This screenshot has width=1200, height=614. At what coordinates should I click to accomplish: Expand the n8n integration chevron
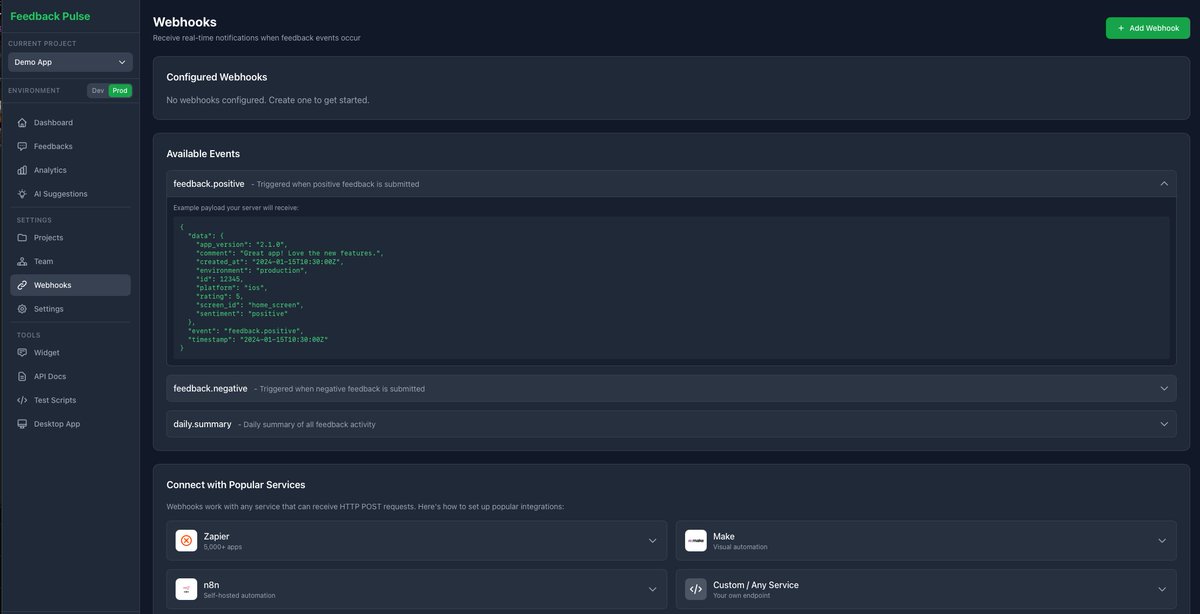(652, 589)
